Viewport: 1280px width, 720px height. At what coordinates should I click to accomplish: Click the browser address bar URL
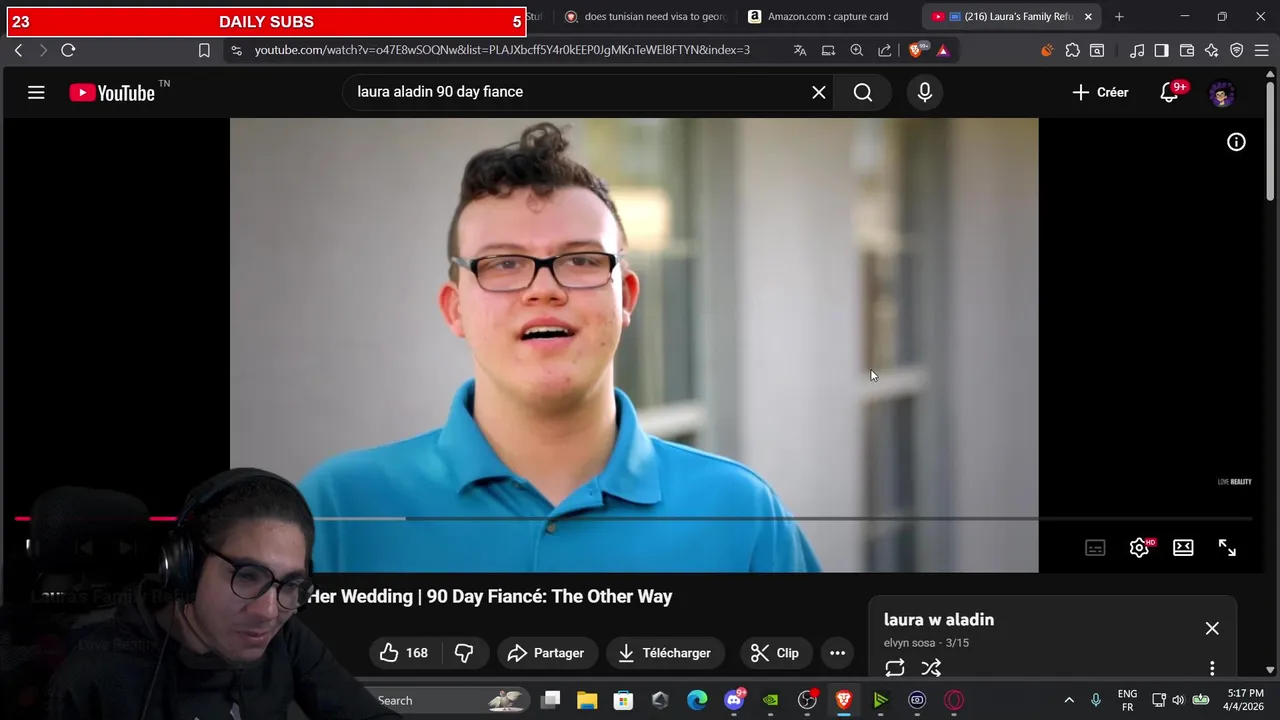(x=502, y=50)
